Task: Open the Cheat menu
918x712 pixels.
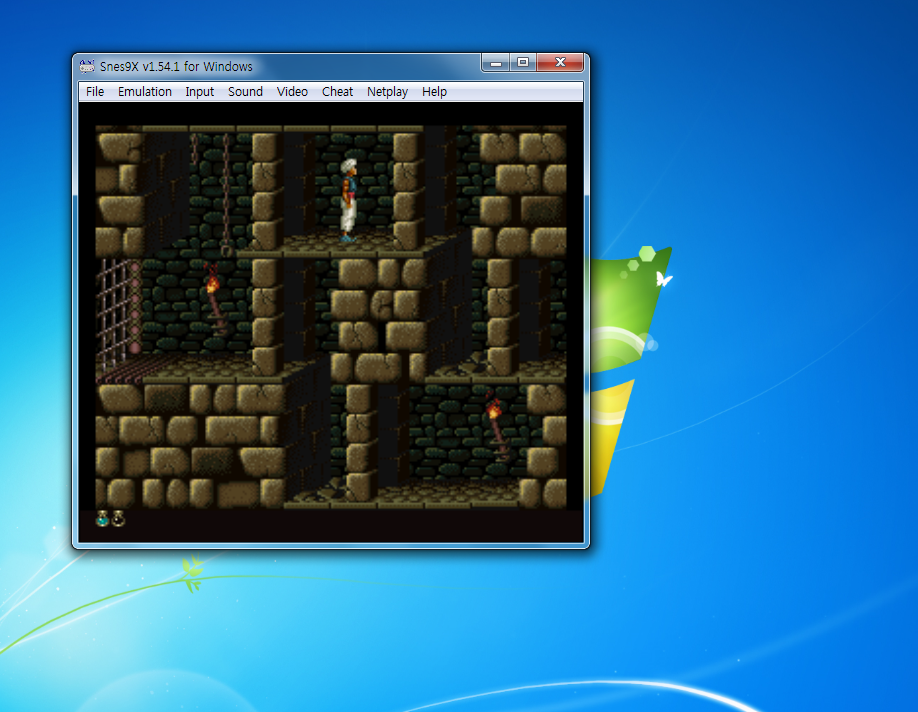Action: 337,91
